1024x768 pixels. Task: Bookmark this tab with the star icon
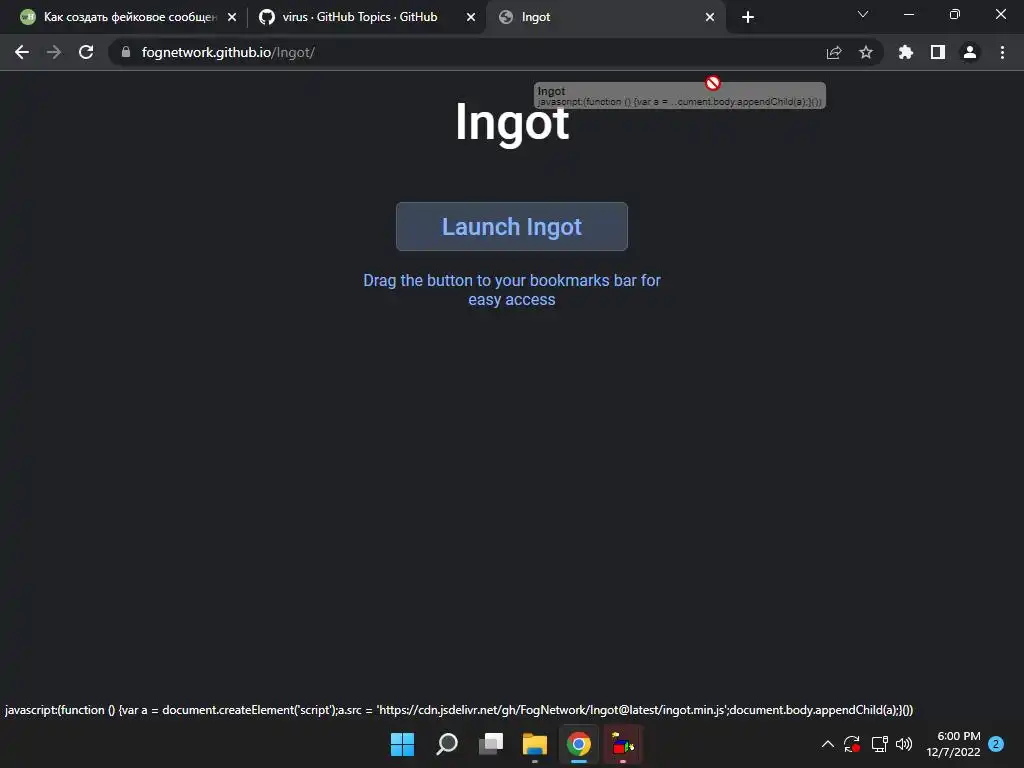[866, 52]
